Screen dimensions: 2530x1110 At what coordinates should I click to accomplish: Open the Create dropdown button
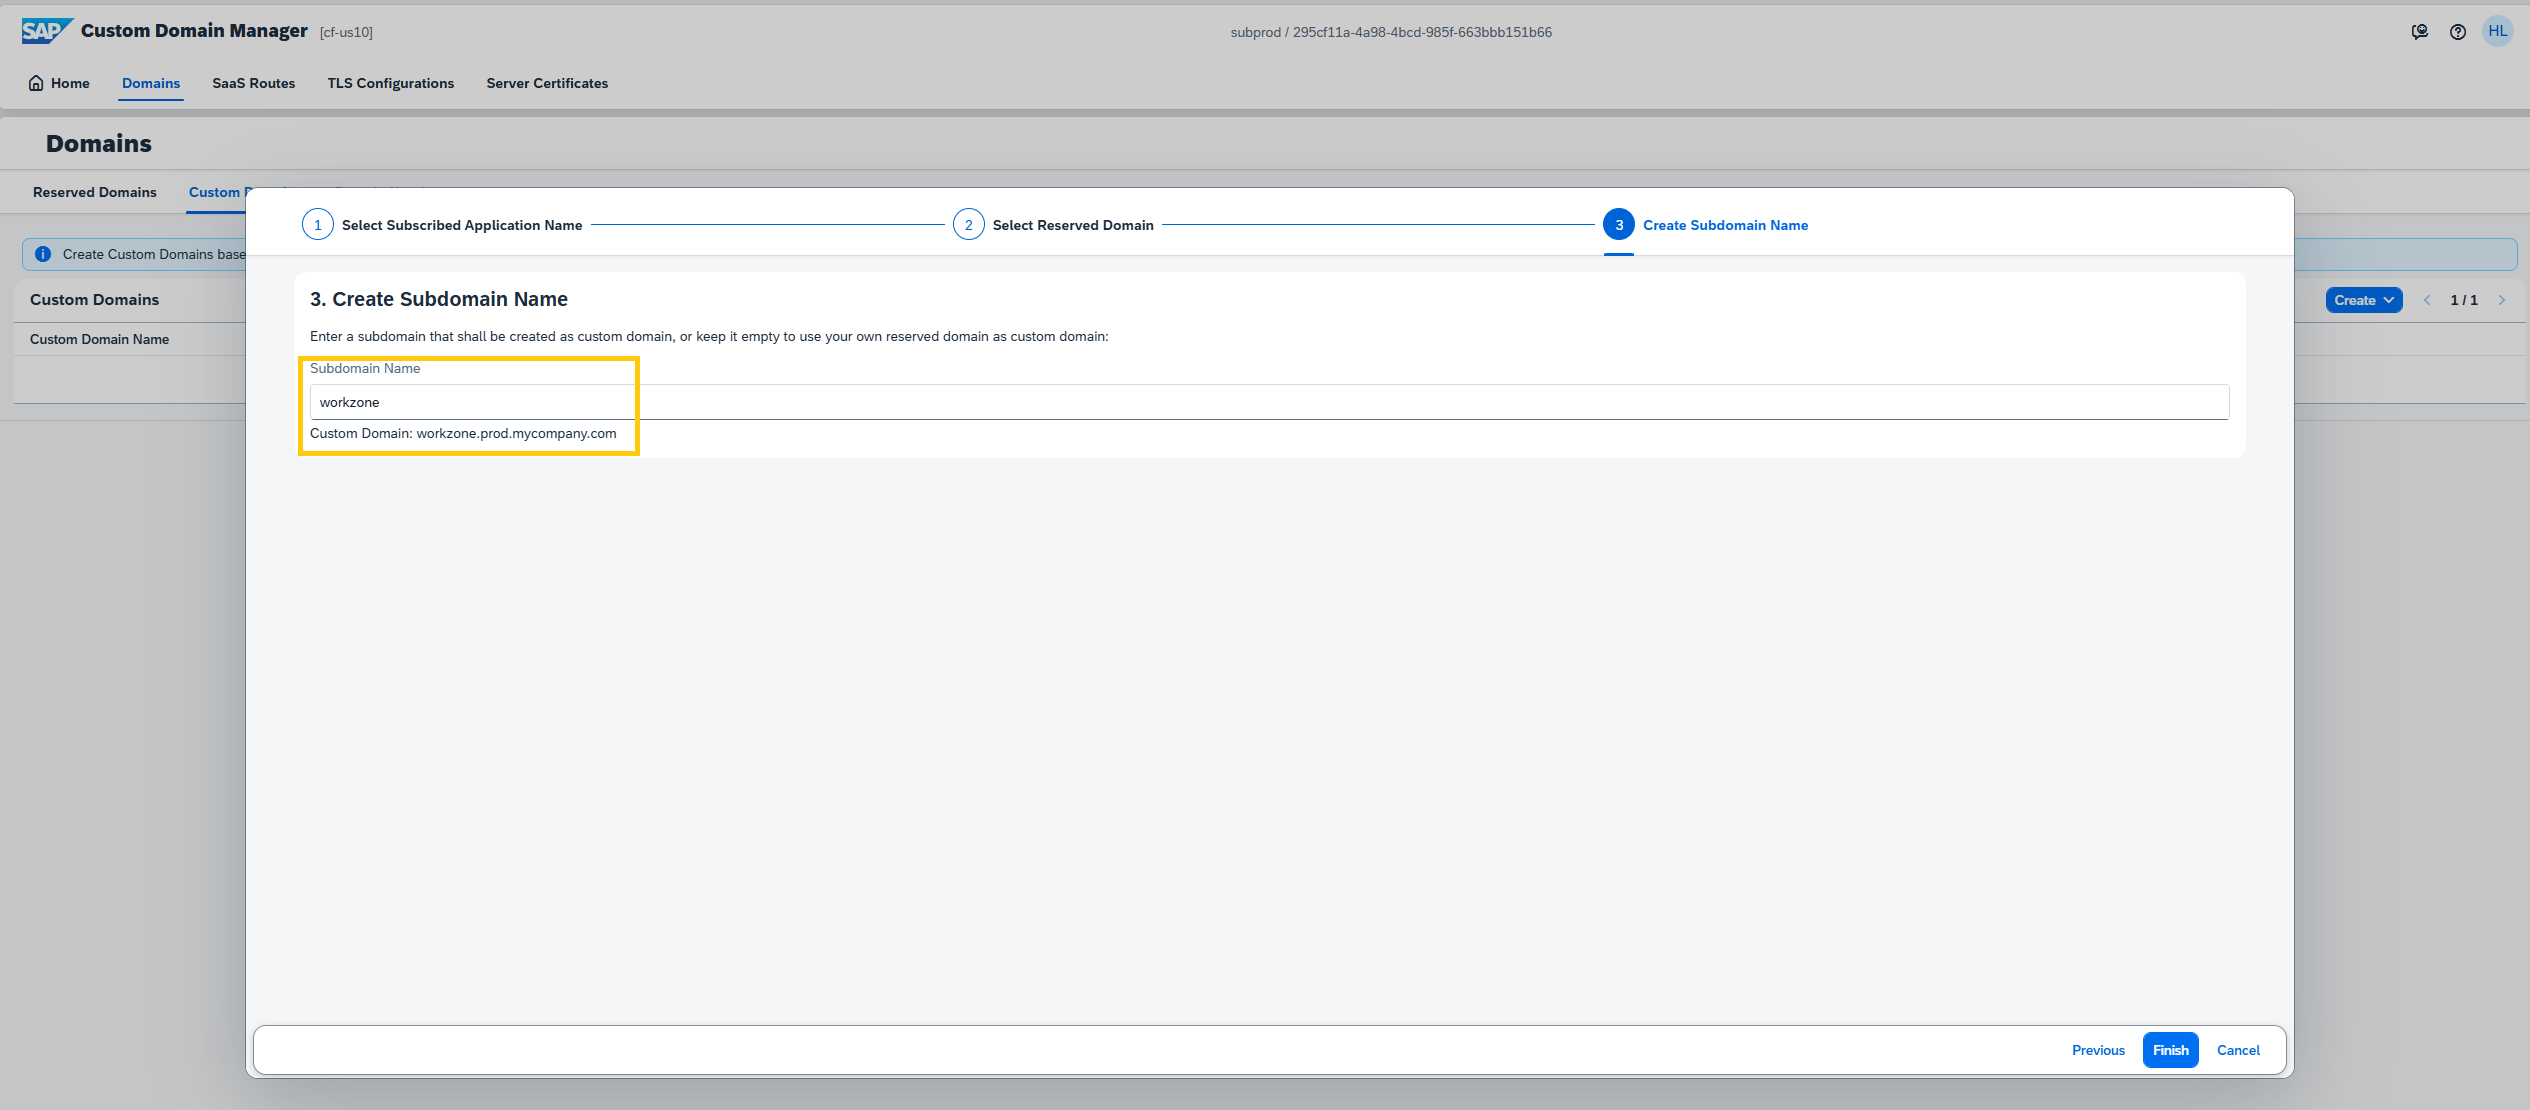tap(2364, 300)
